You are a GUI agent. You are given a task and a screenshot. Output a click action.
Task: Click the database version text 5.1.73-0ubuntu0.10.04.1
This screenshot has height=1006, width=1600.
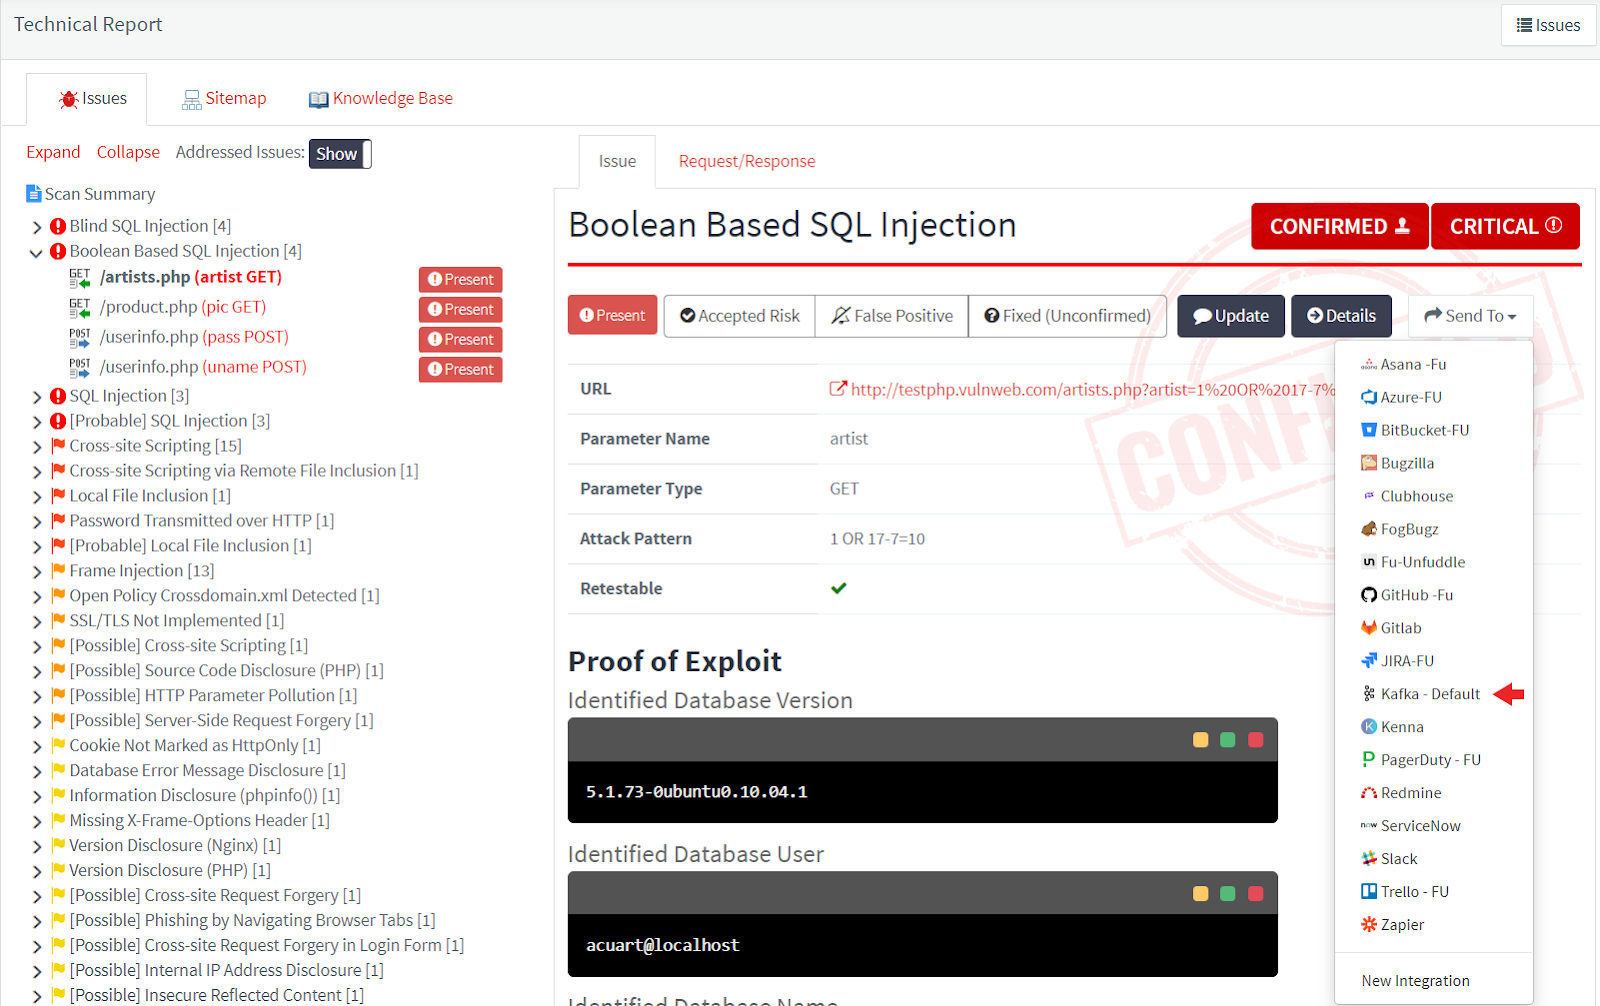coord(697,792)
